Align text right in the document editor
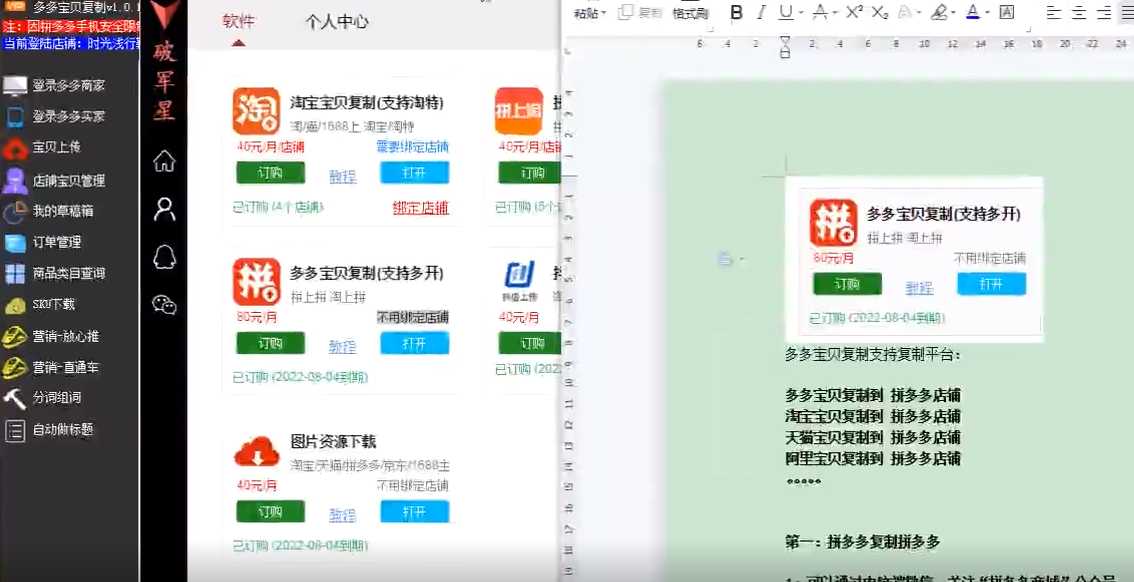The image size is (1134, 582). tap(1104, 12)
